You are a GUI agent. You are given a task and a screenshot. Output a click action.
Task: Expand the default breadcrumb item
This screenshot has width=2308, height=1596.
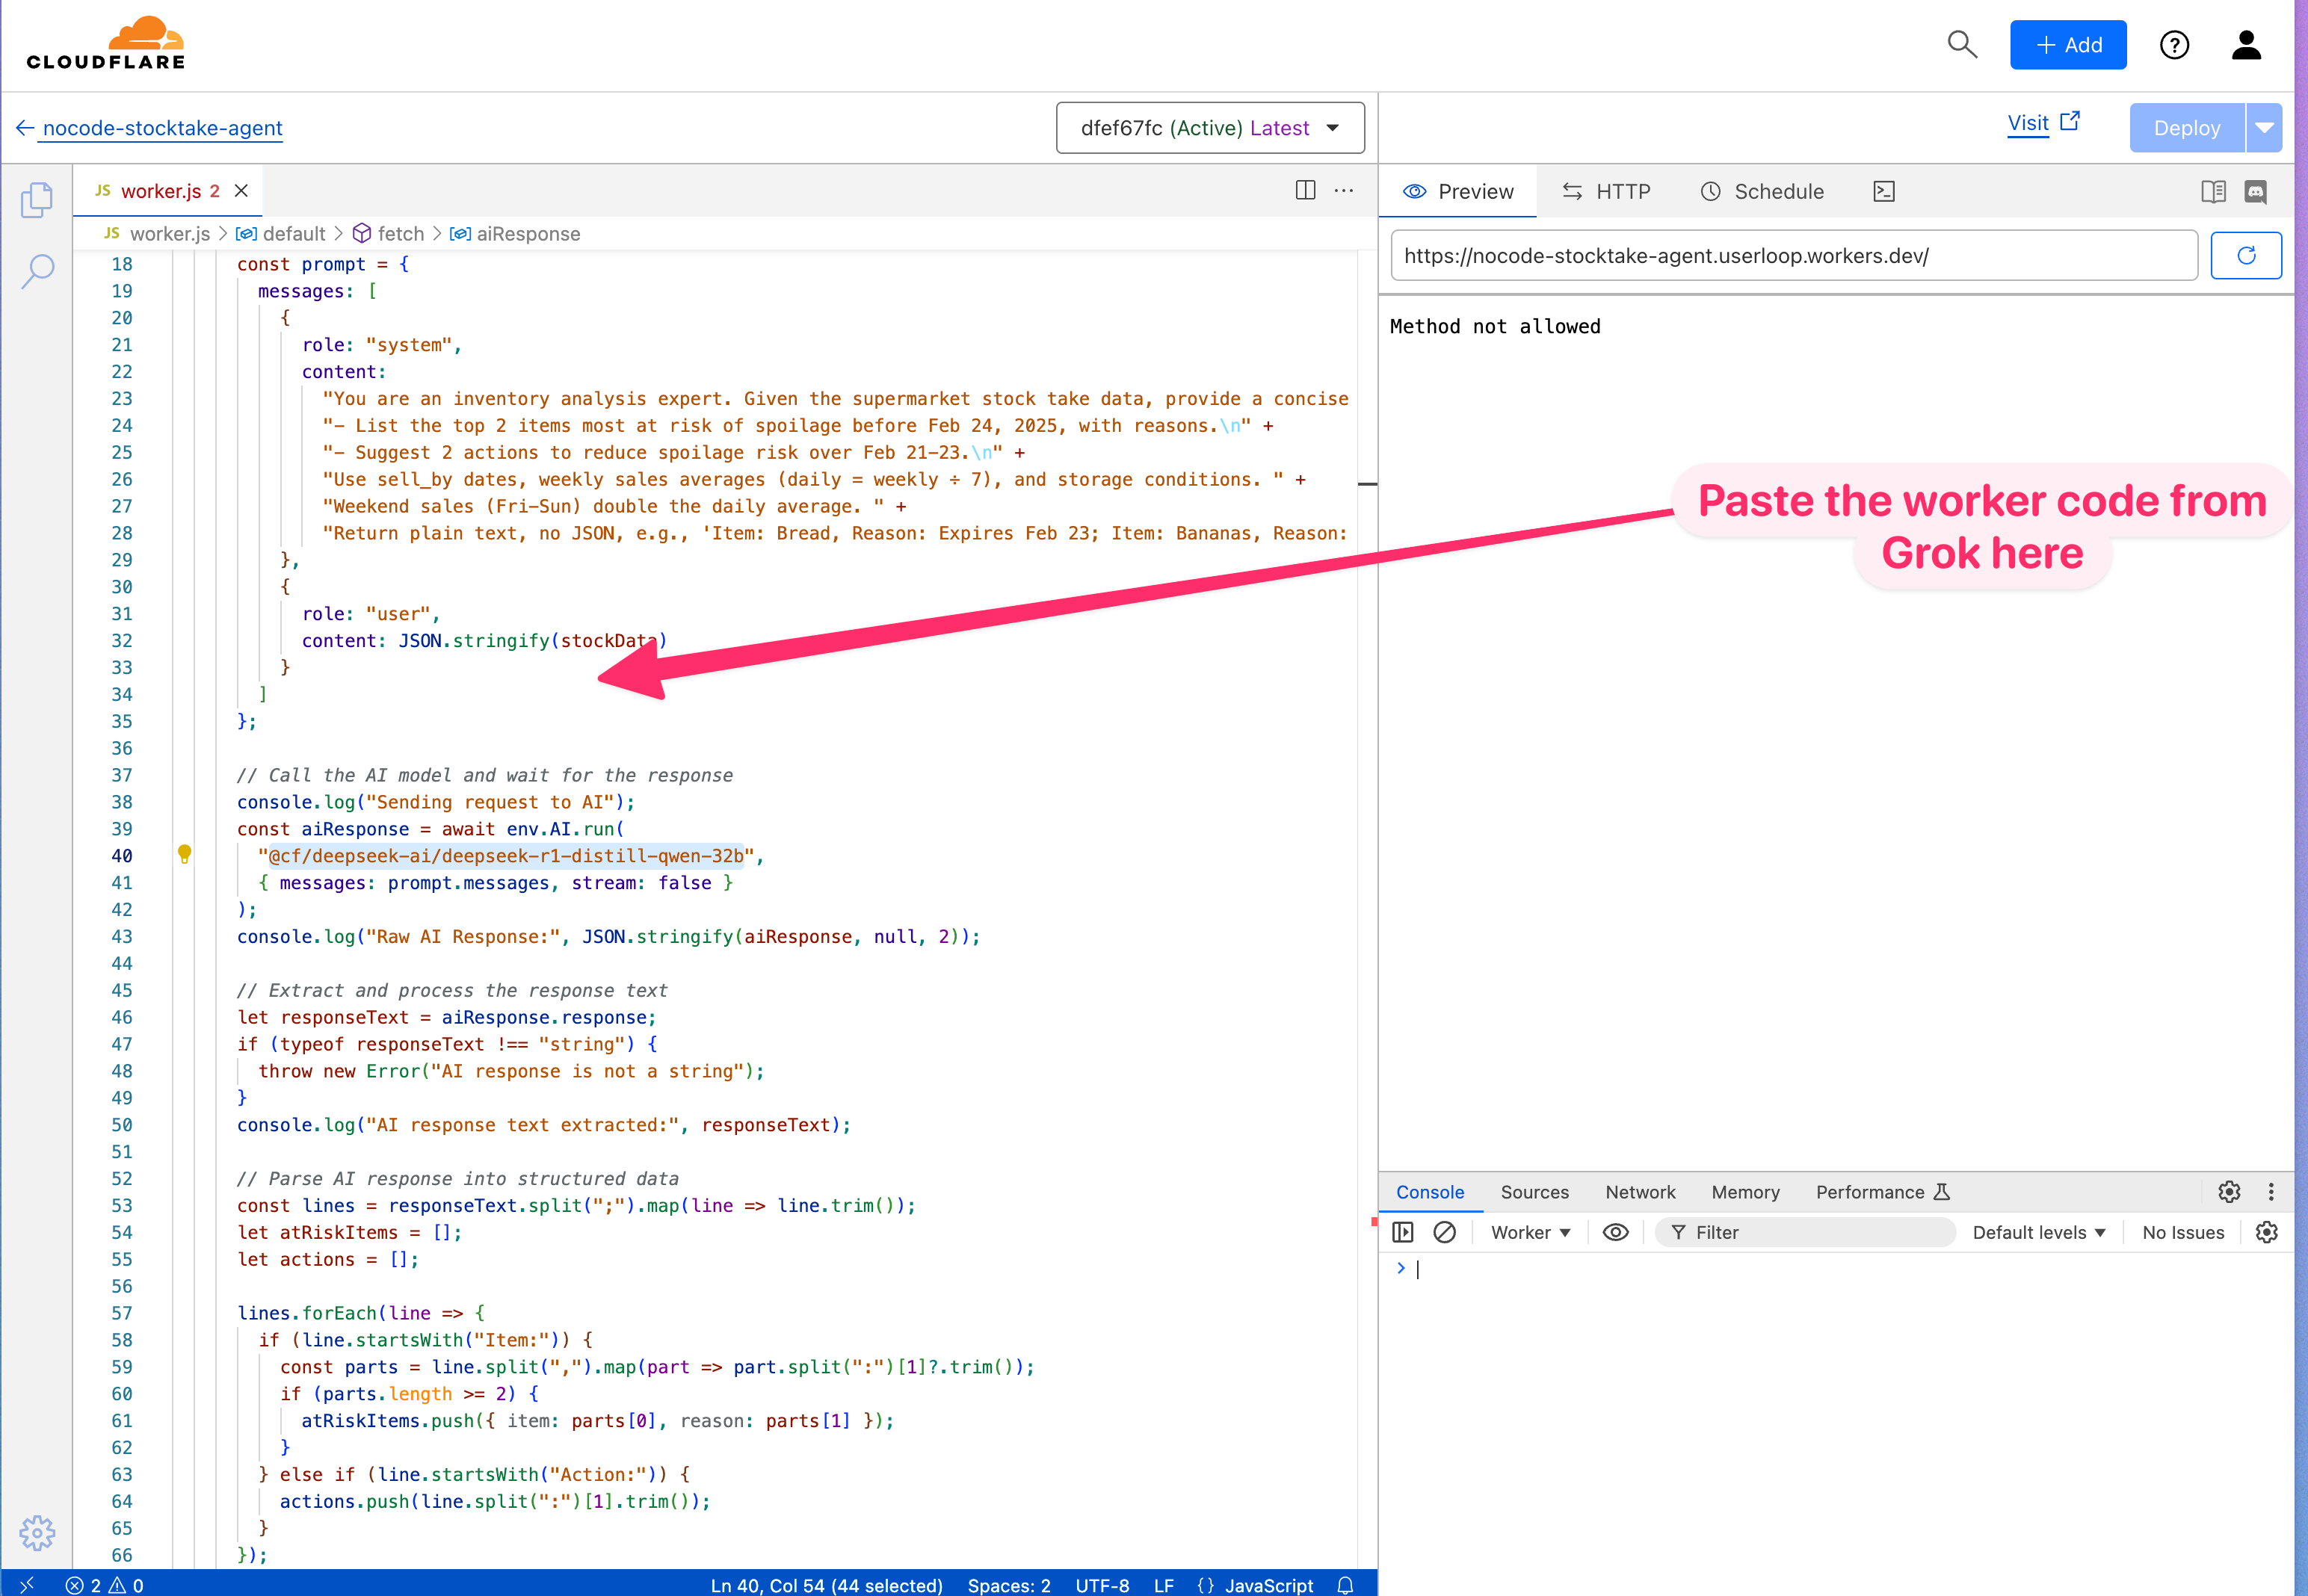[280, 233]
